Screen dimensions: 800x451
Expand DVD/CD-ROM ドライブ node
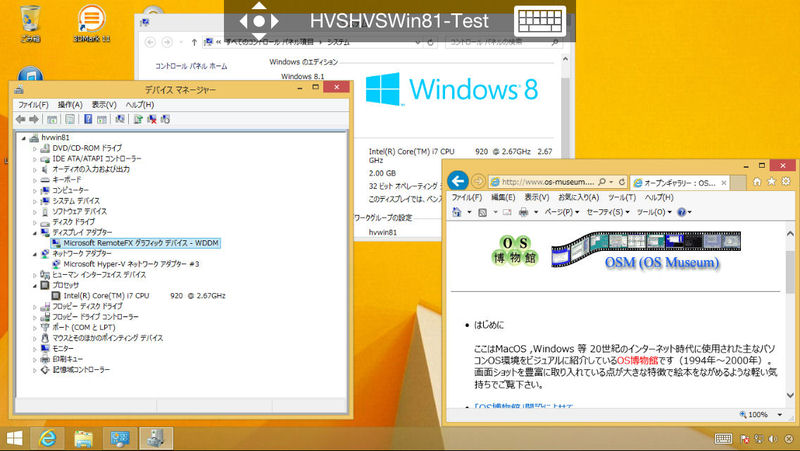click(35, 148)
